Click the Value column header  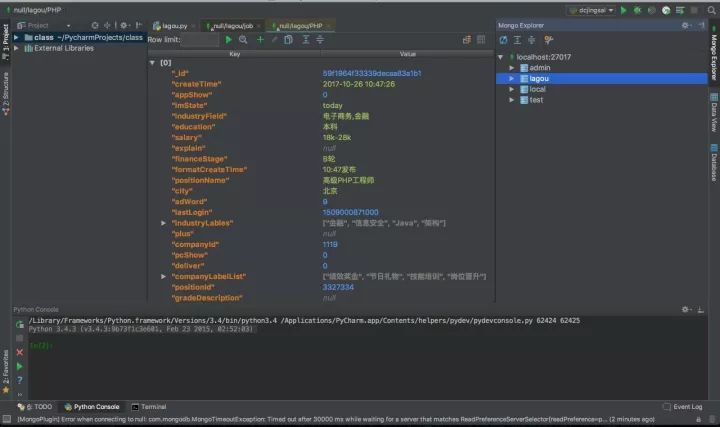[x=407, y=54]
